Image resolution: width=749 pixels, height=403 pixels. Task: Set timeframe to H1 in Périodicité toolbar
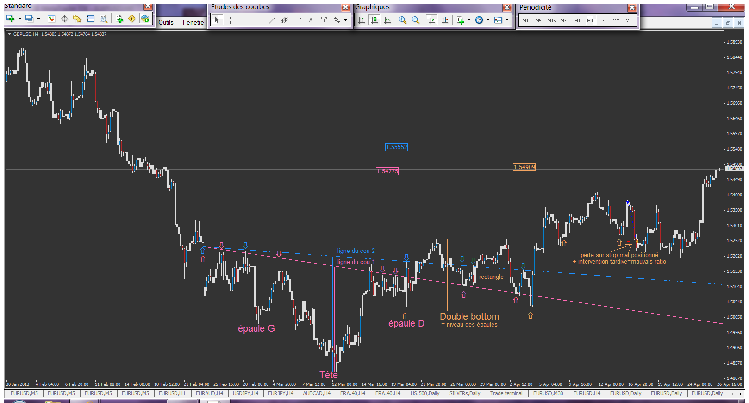click(577, 20)
